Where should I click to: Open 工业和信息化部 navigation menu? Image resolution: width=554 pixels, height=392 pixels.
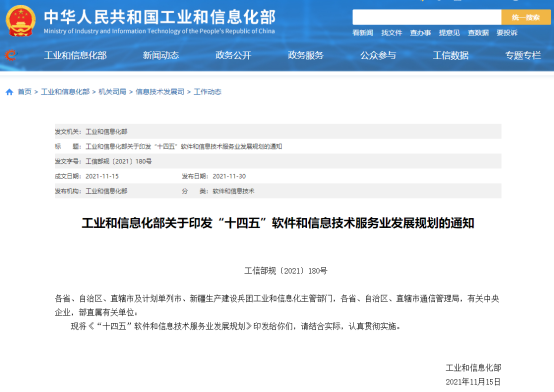click(75, 55)
